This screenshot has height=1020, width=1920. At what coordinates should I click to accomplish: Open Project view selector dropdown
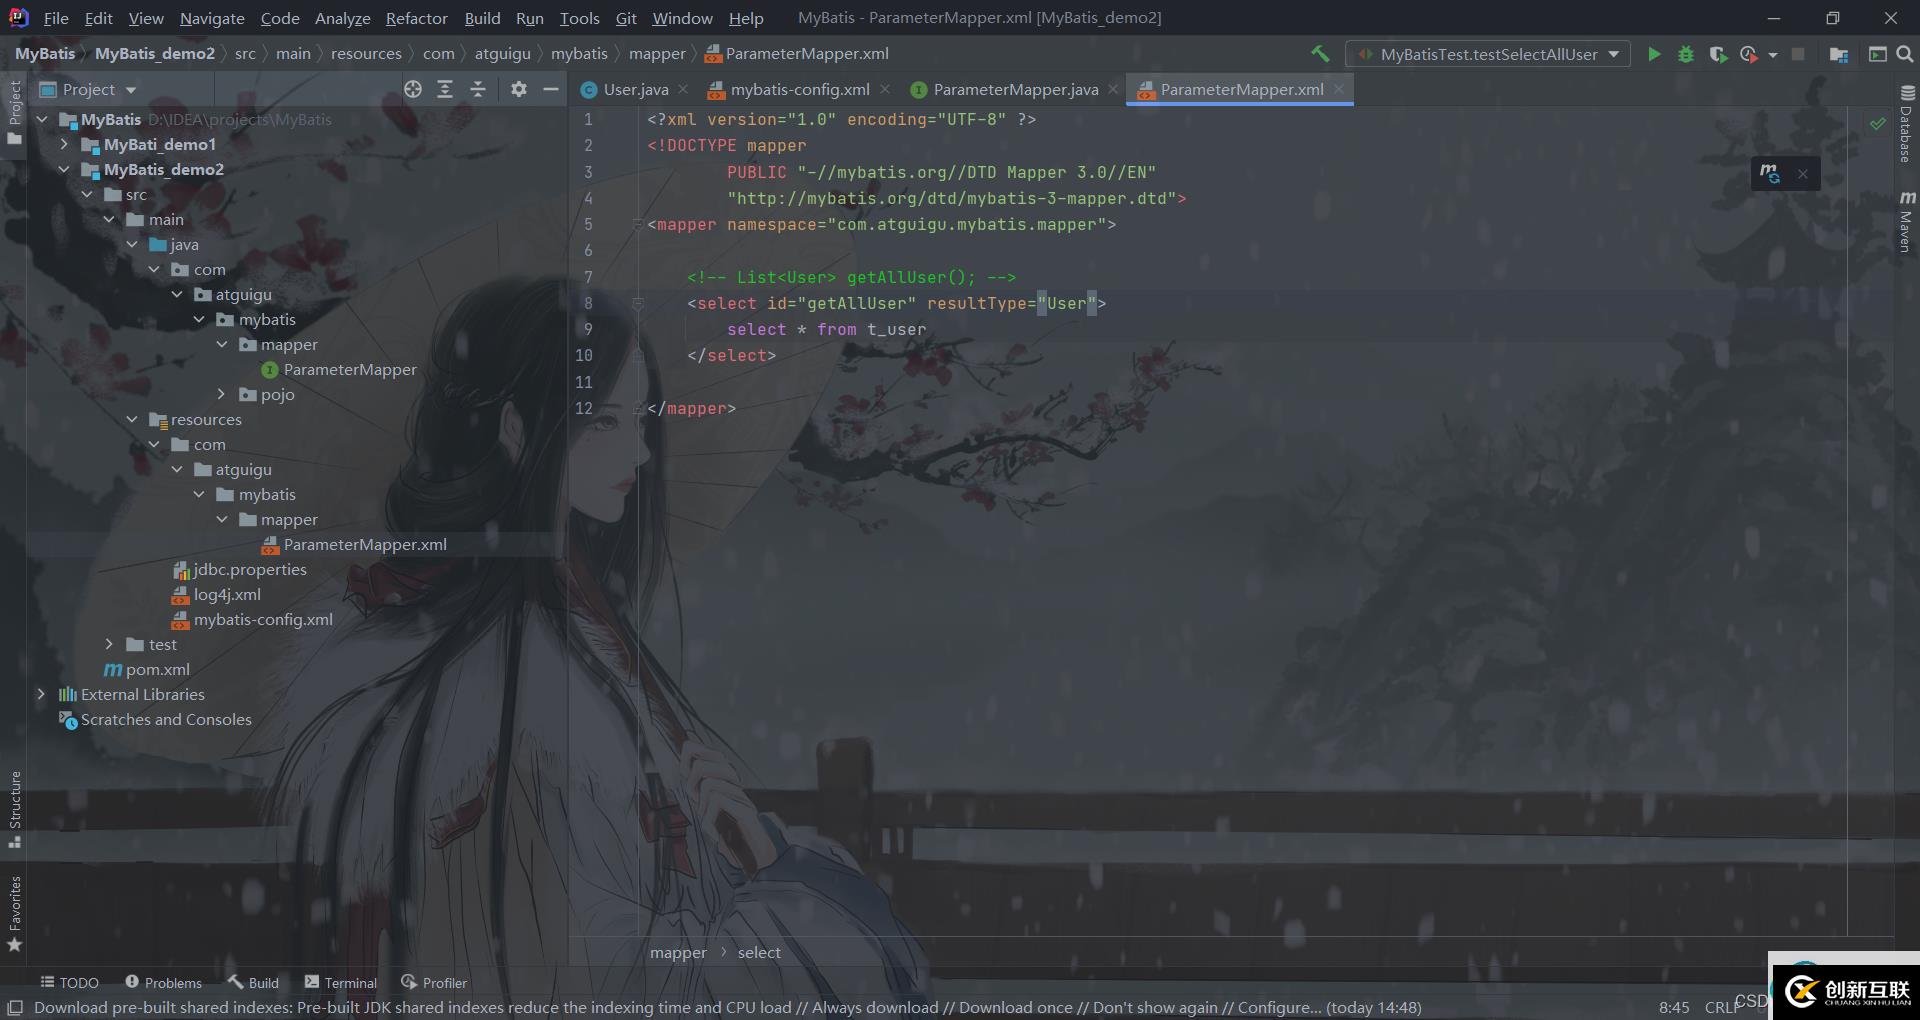(x=88, y=89)
